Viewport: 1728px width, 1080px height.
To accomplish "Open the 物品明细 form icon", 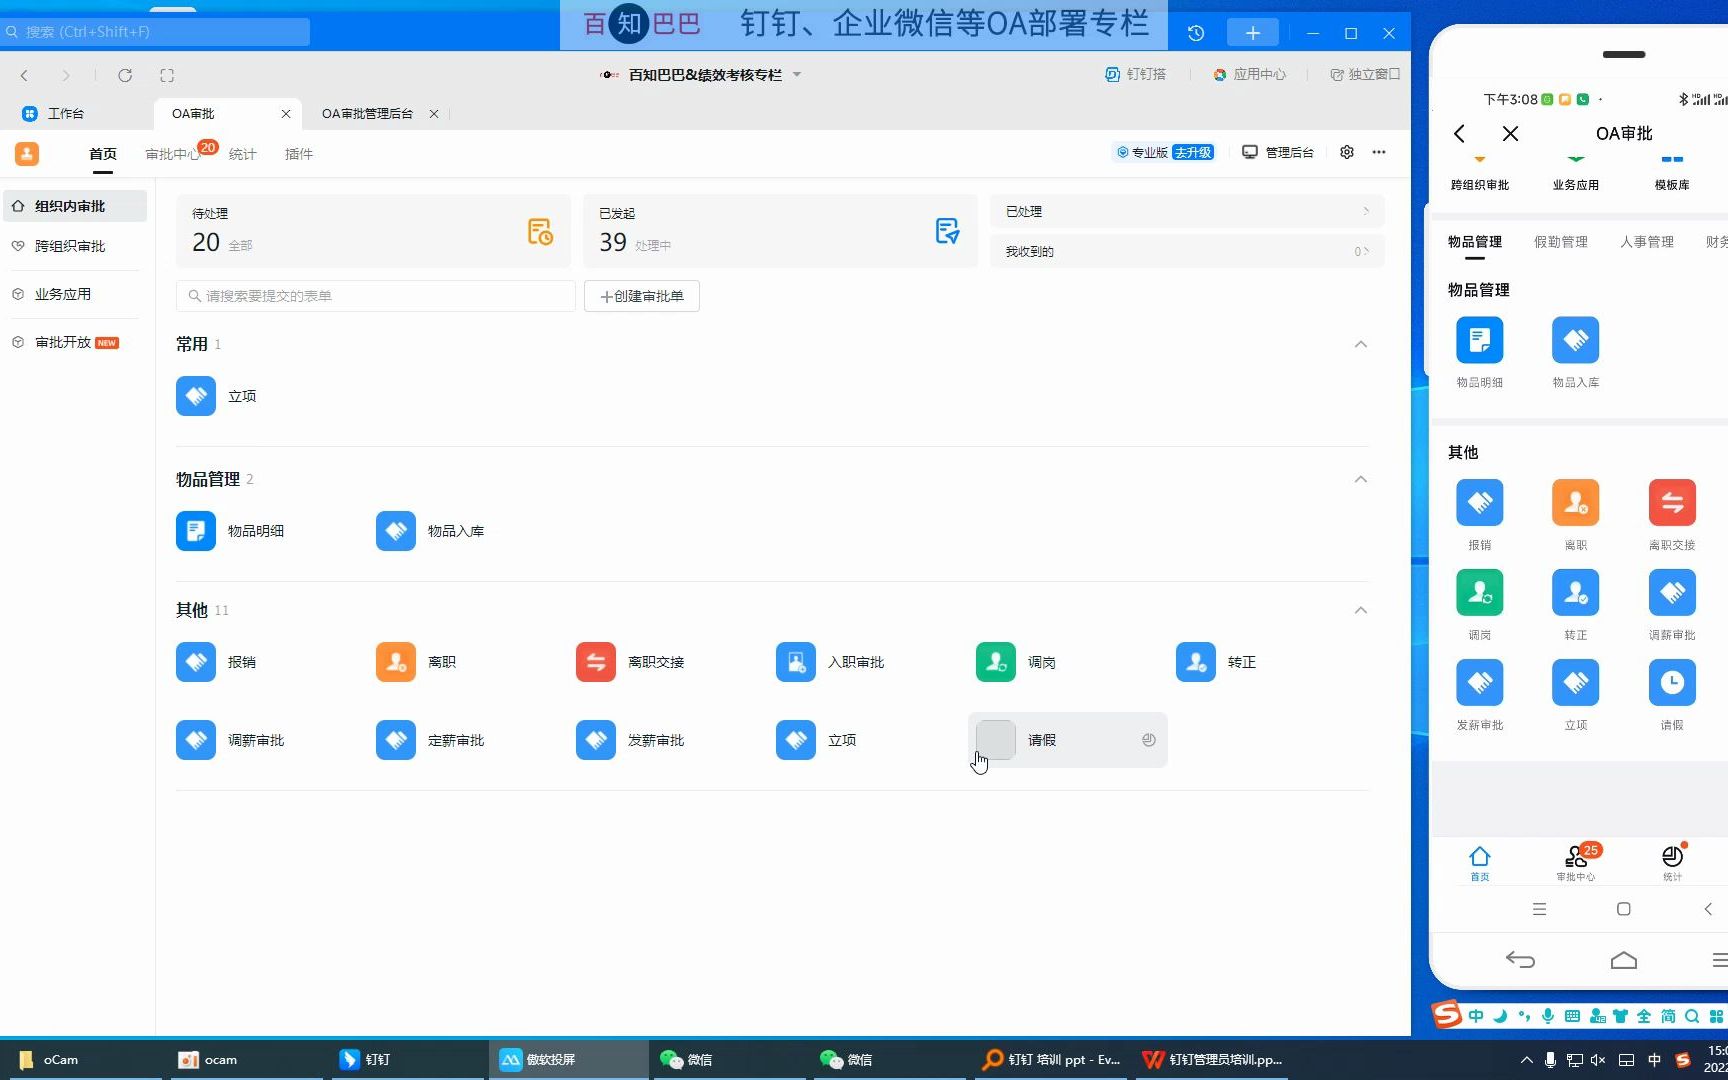I will (x=196, y=531).
